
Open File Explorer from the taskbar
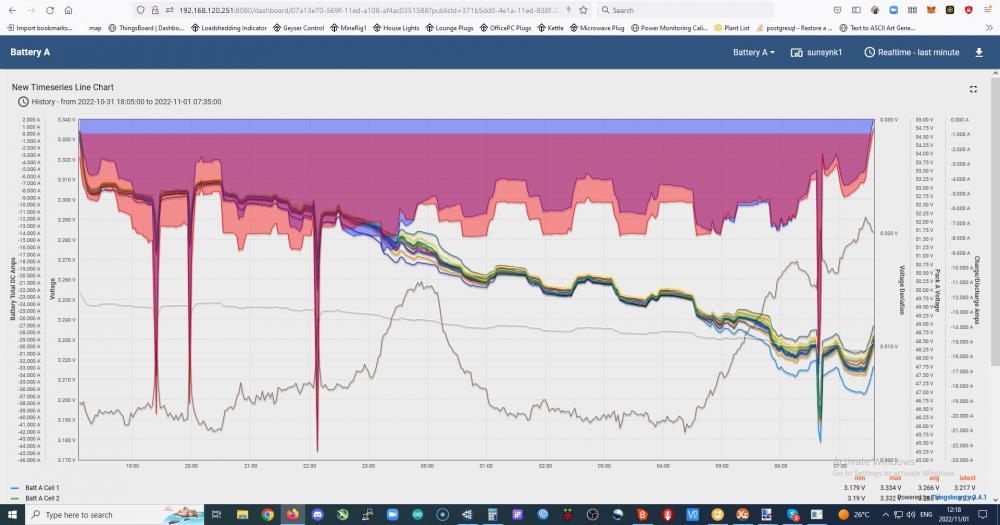click(242, 515)
